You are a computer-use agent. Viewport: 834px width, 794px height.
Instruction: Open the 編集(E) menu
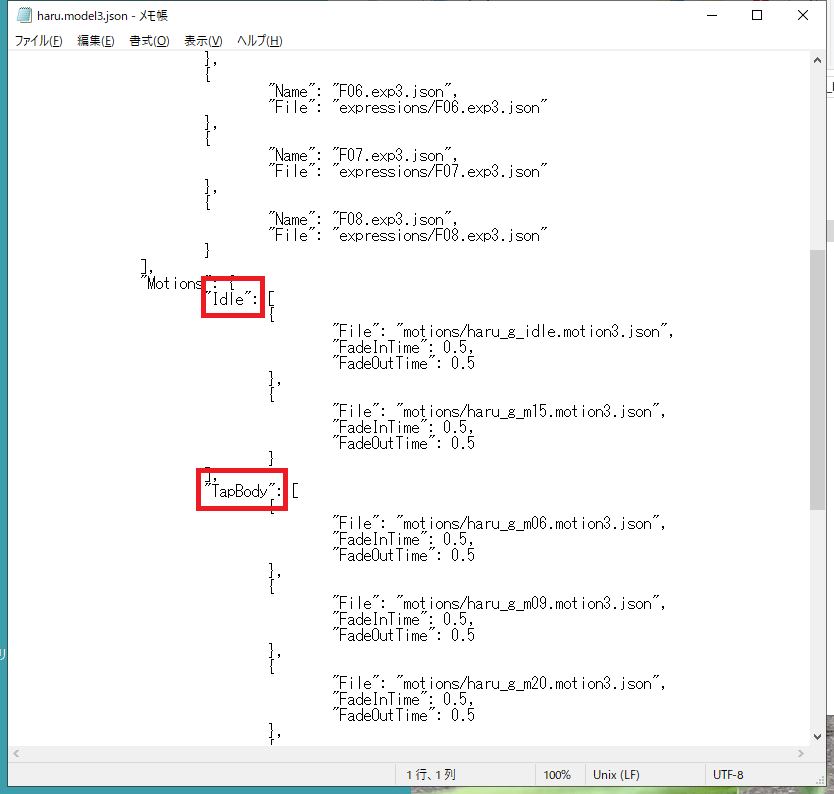coord(96,41)
